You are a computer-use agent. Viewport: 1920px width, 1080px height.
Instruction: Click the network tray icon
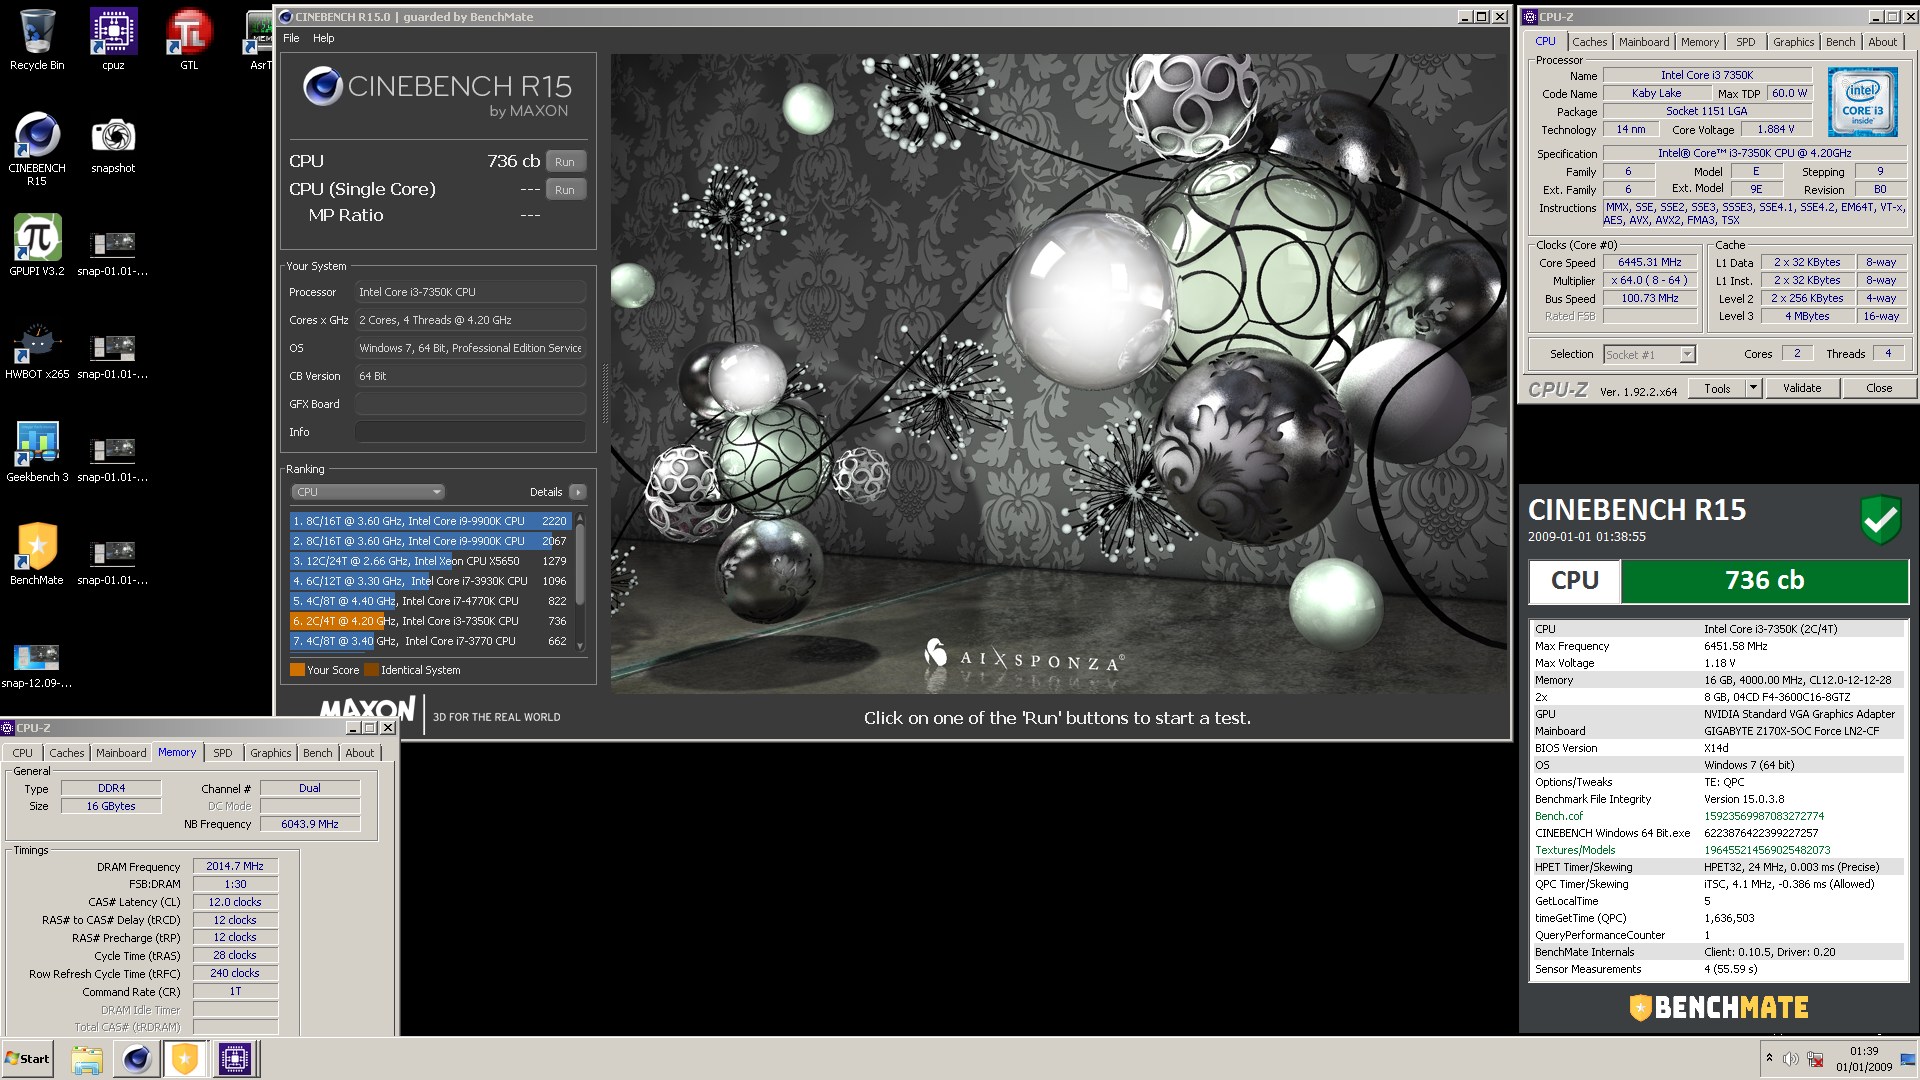coord(1814,1059)
